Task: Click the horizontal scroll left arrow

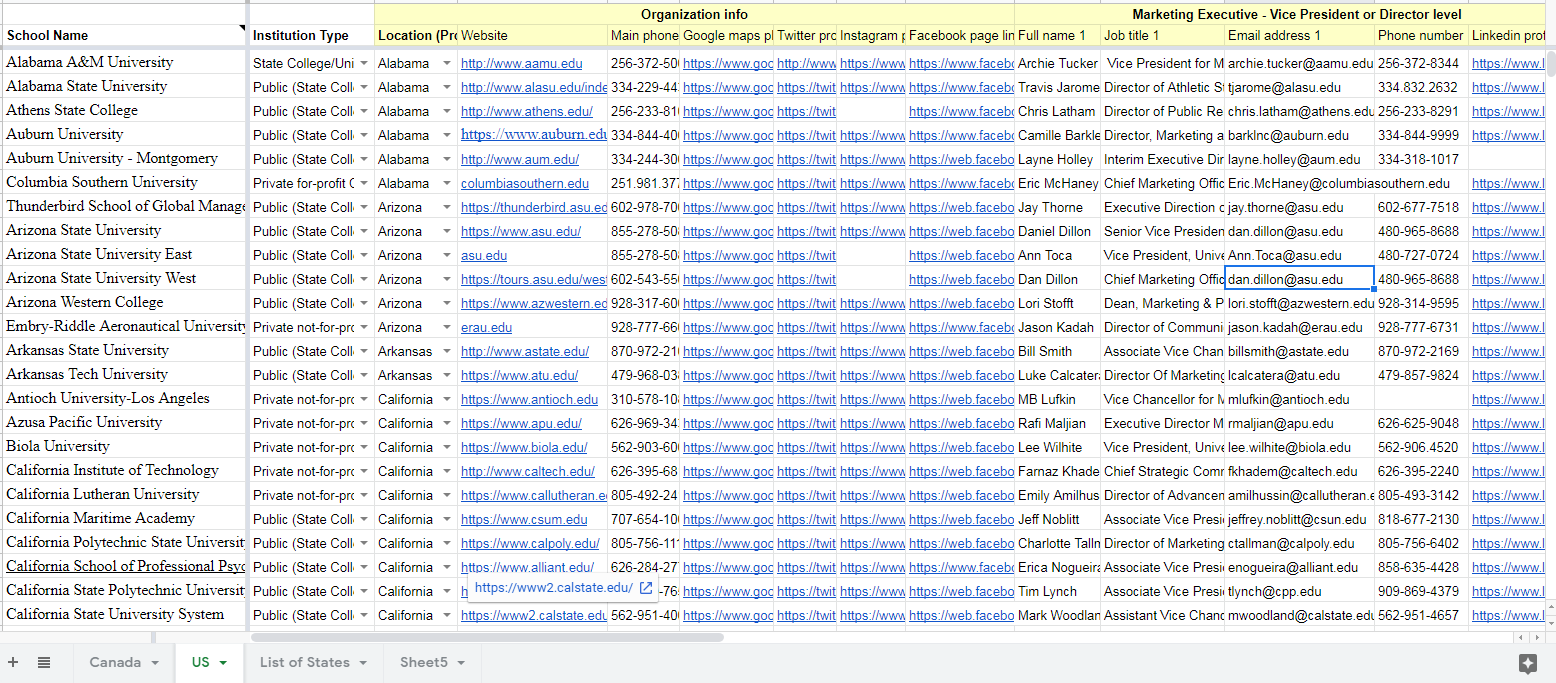Action: (1521, 637)
